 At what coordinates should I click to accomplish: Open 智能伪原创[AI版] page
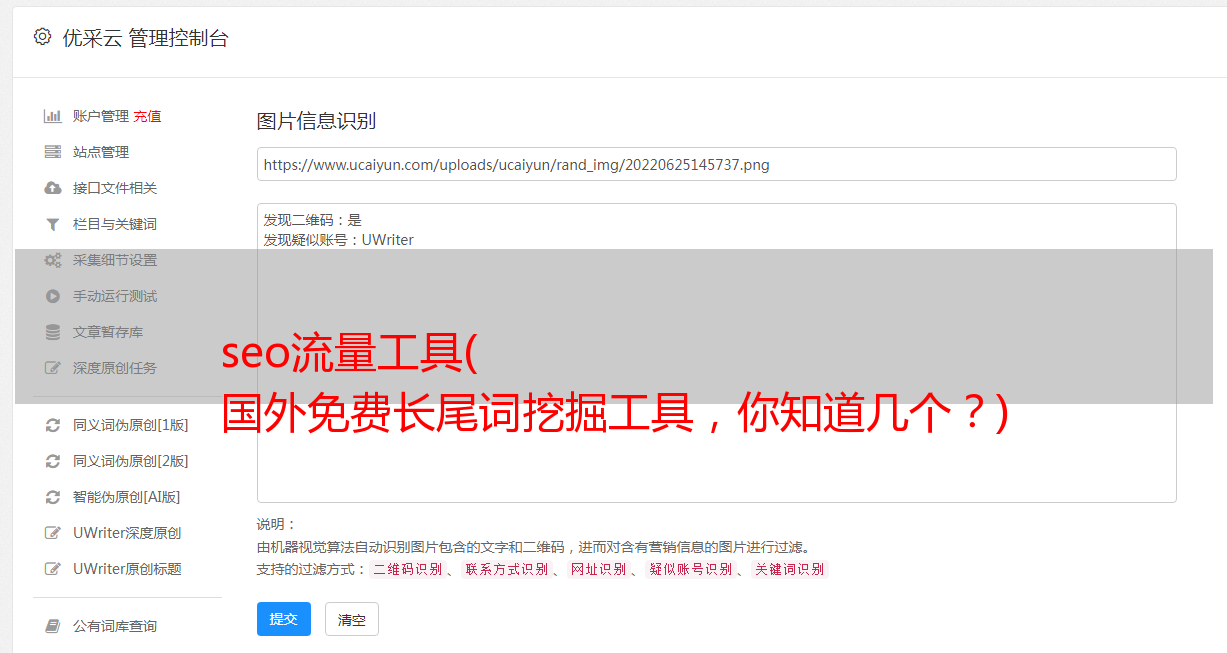[x=127, y=497]
